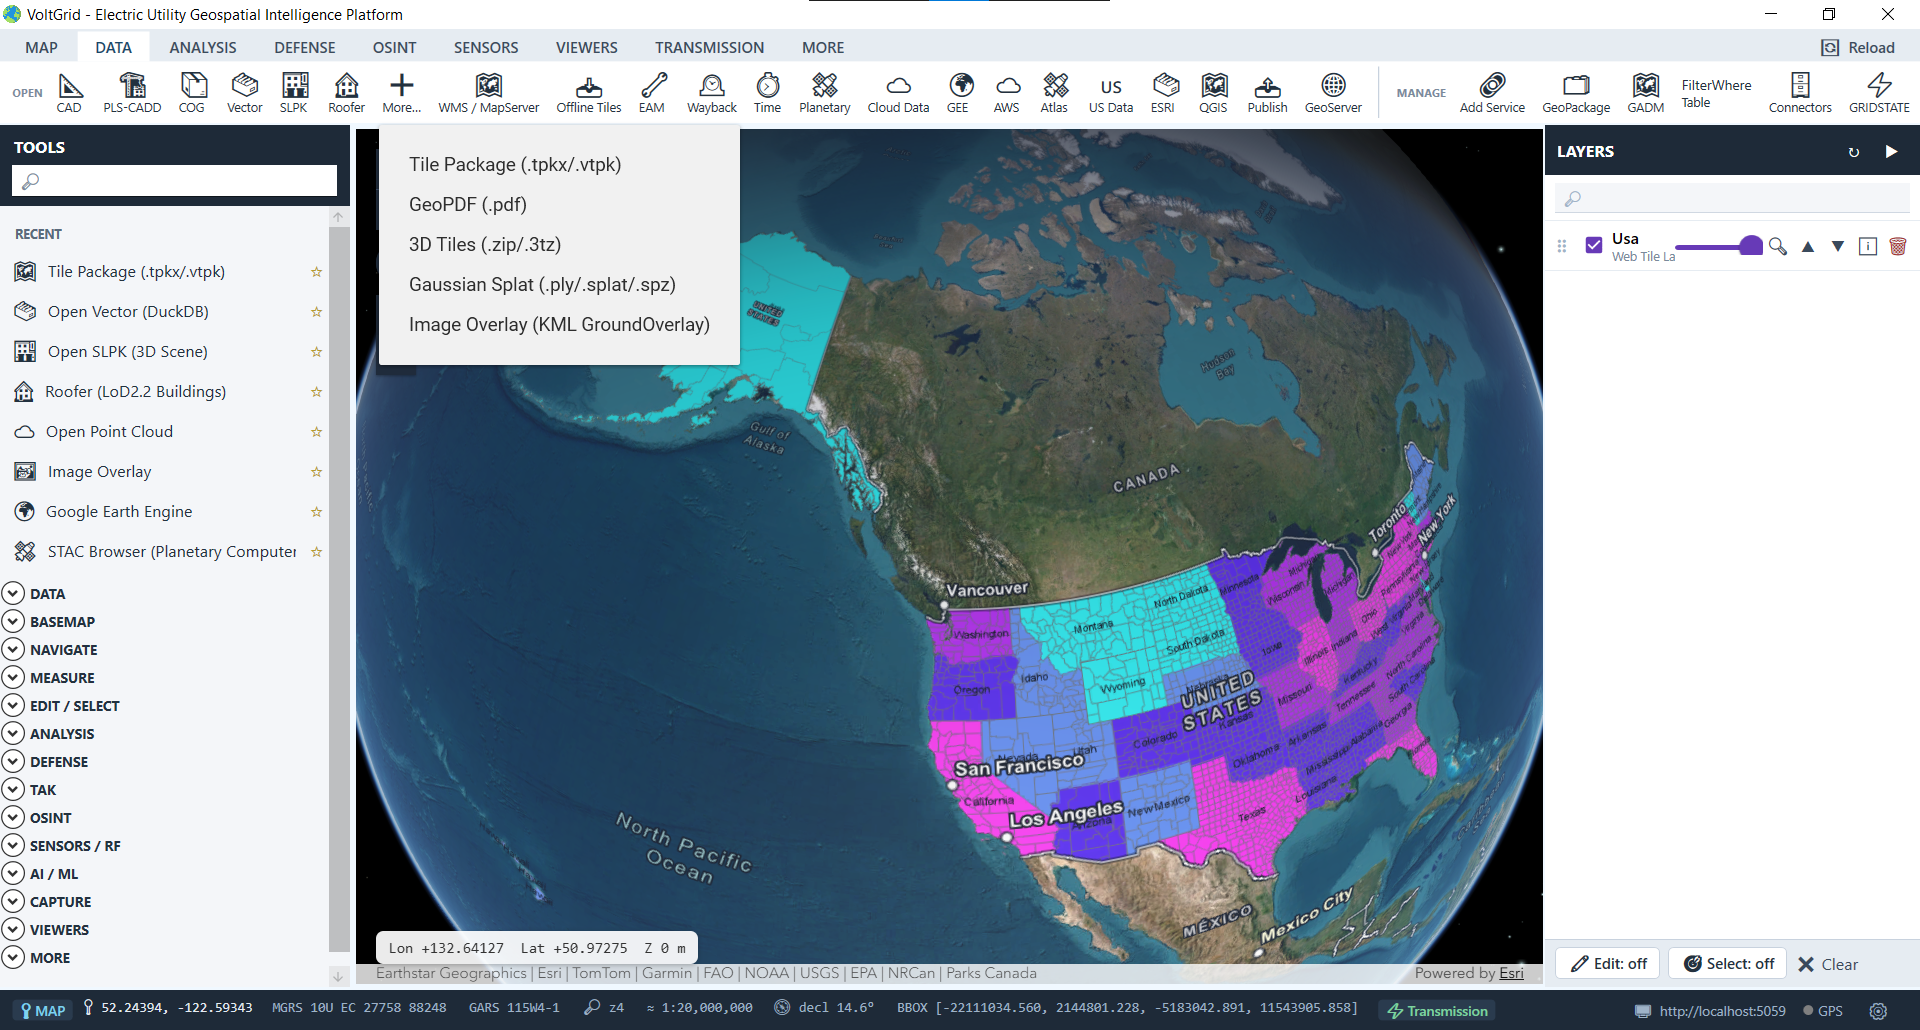Open the Cloud Data tool
Image resolution: width=1920 pixels, height=1030 pixels.
coord(899,93)
